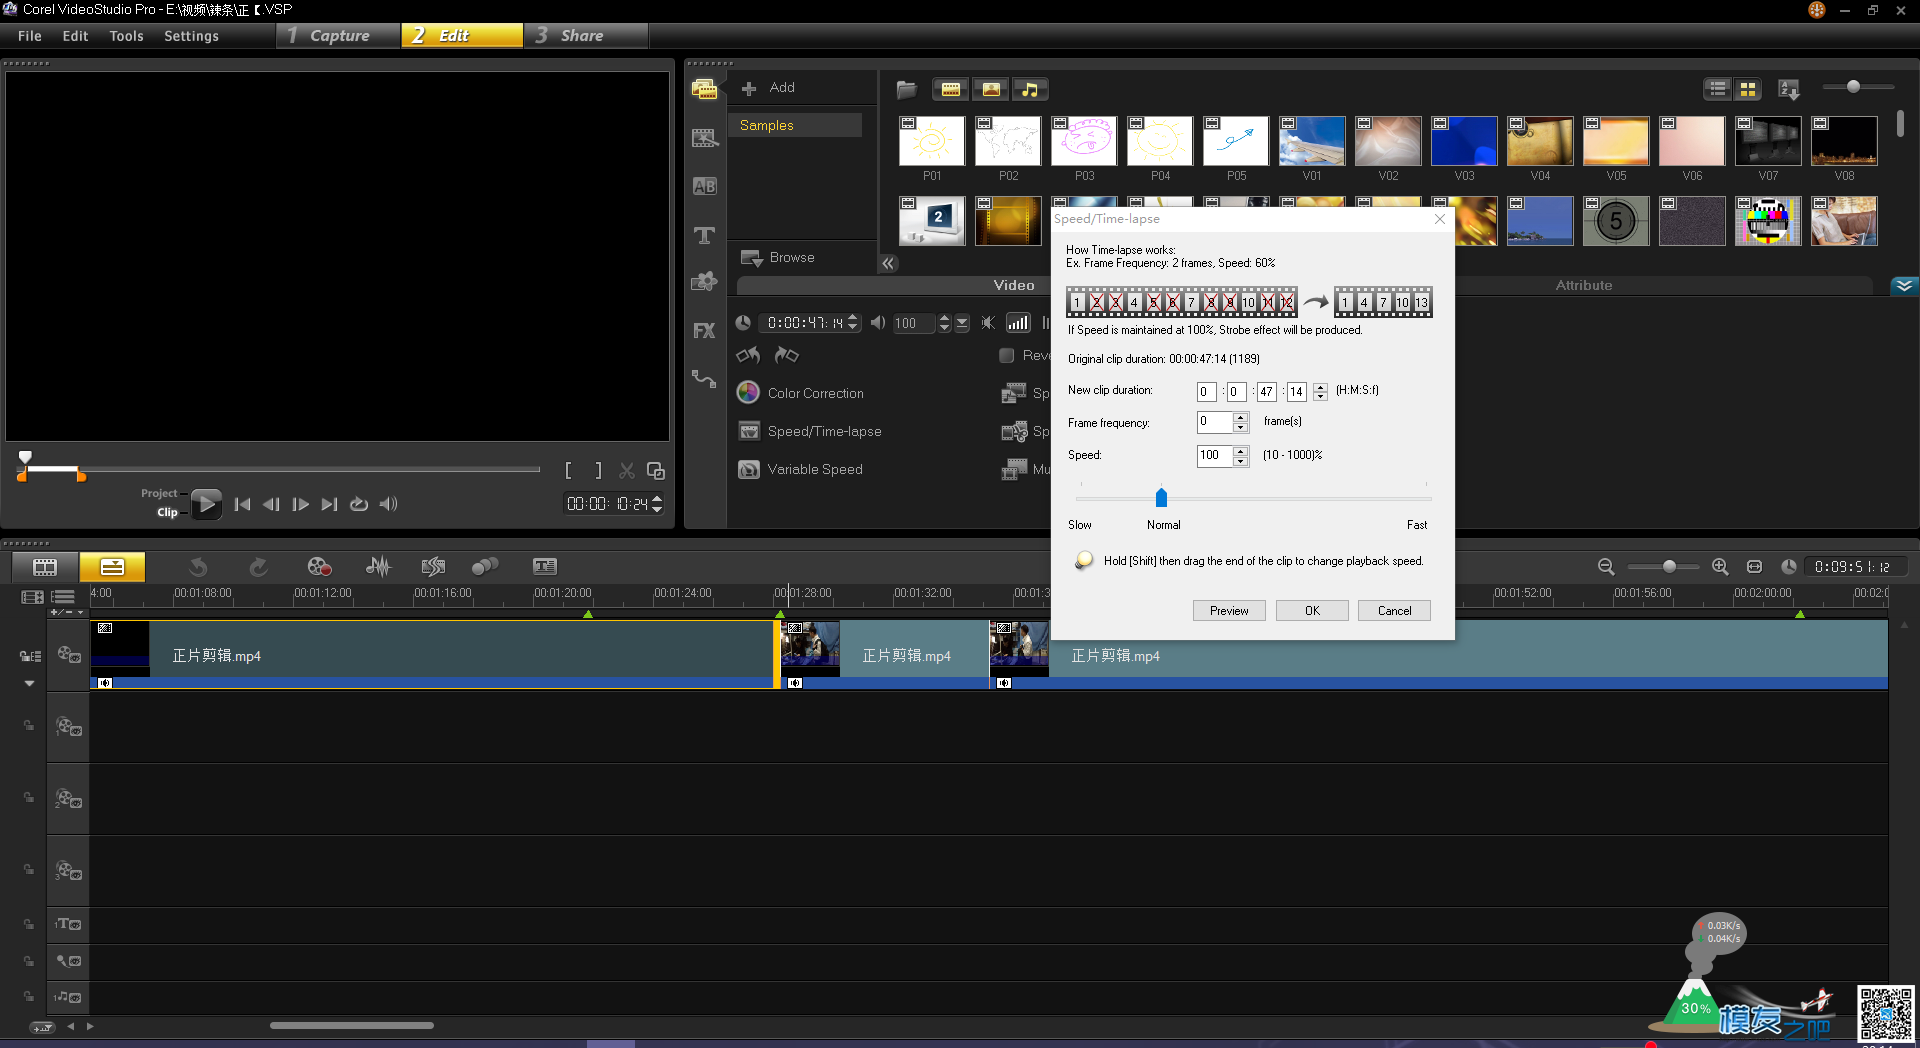Image resolution: width=1920 pixels, height=1048 pixels.
Task: Collapse the library navigation panel
Action: (888, 263)
